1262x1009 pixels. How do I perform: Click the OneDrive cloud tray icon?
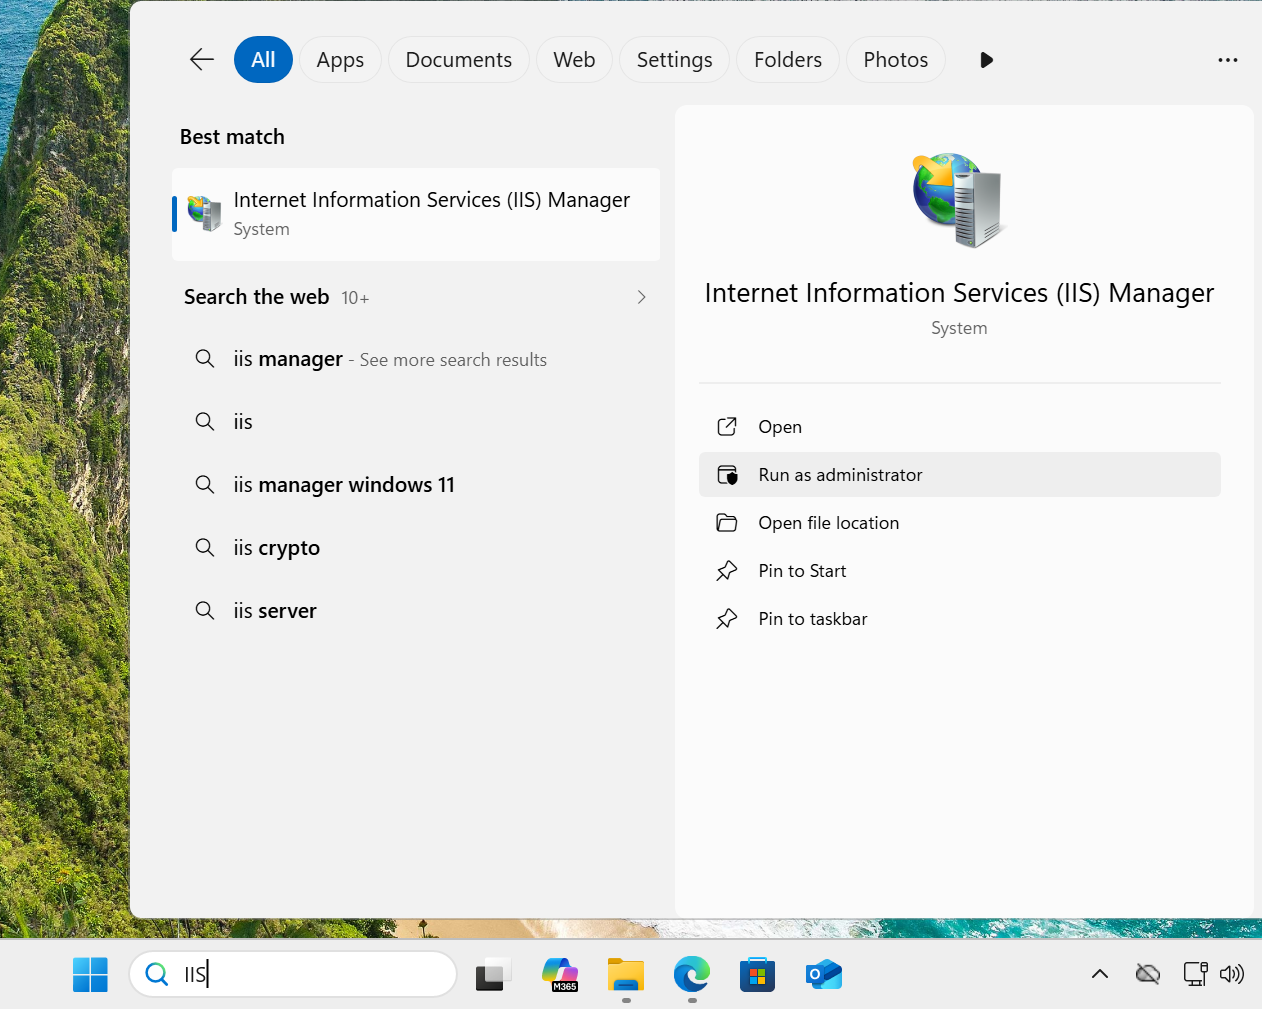click(1148, 974)
